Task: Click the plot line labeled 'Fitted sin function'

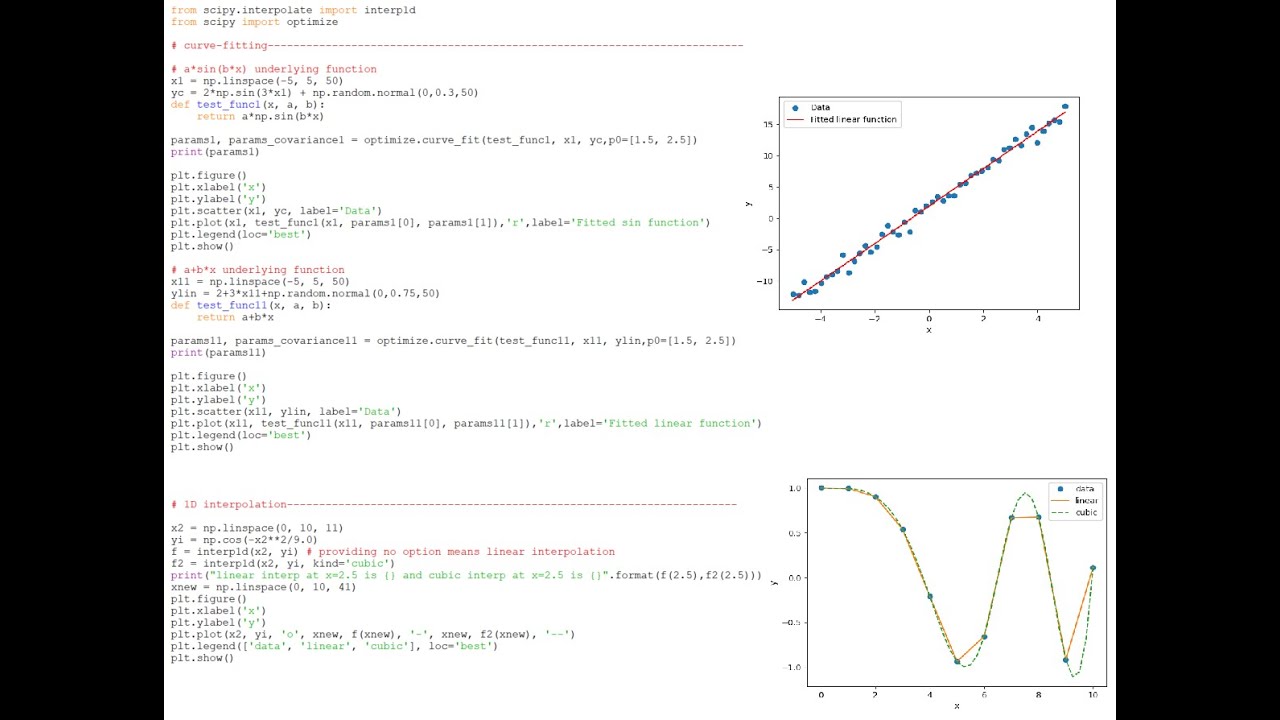Action: 440,223
